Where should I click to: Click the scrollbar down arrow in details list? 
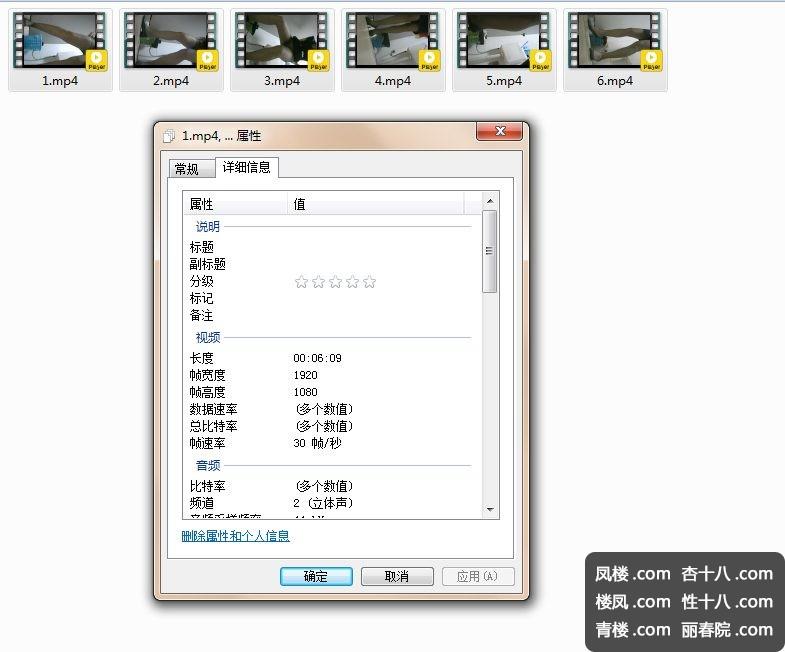[490, 510]
